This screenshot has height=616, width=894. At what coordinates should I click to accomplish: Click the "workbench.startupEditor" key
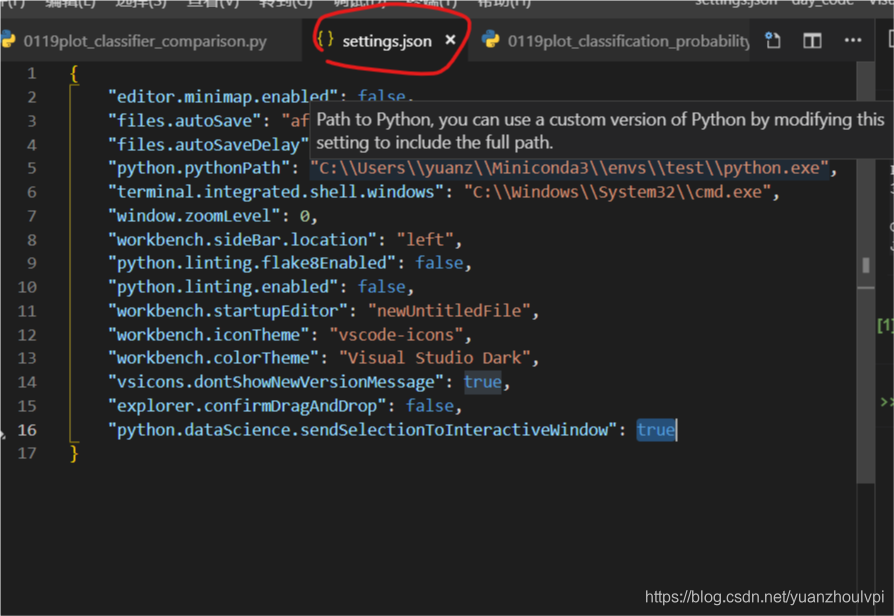tap(228, 311)
